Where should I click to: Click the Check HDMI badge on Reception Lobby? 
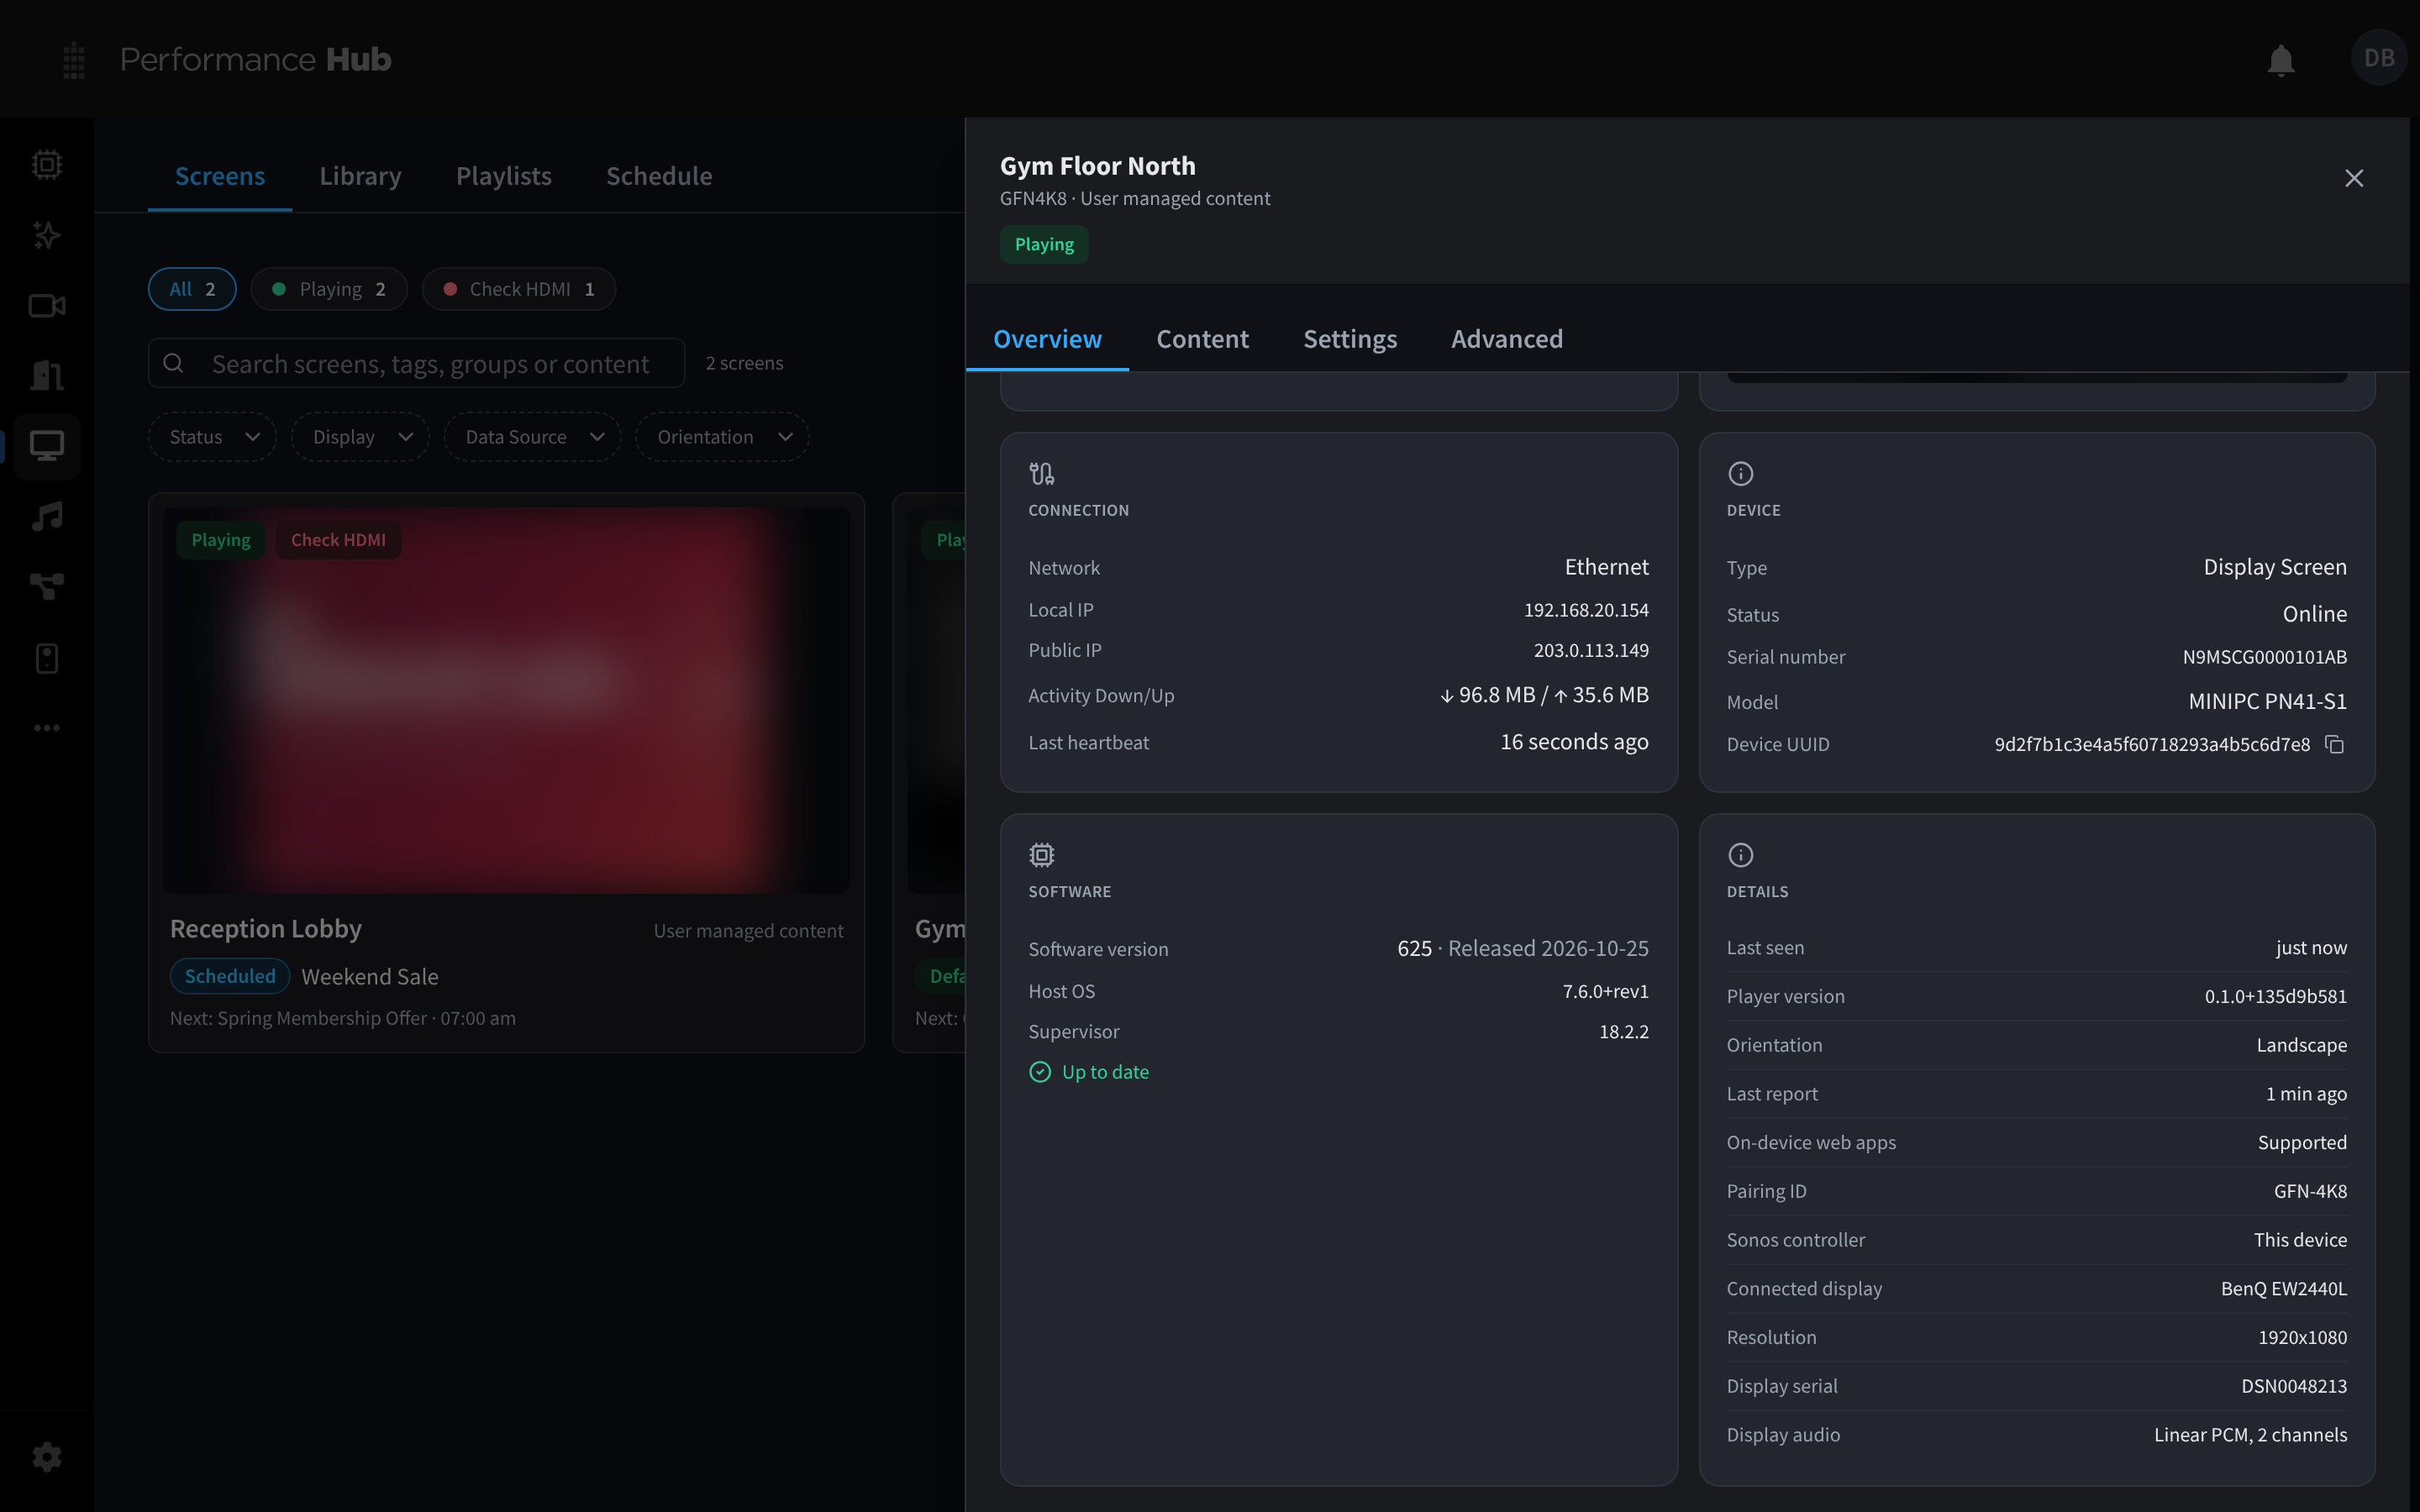tap(338, 540)
